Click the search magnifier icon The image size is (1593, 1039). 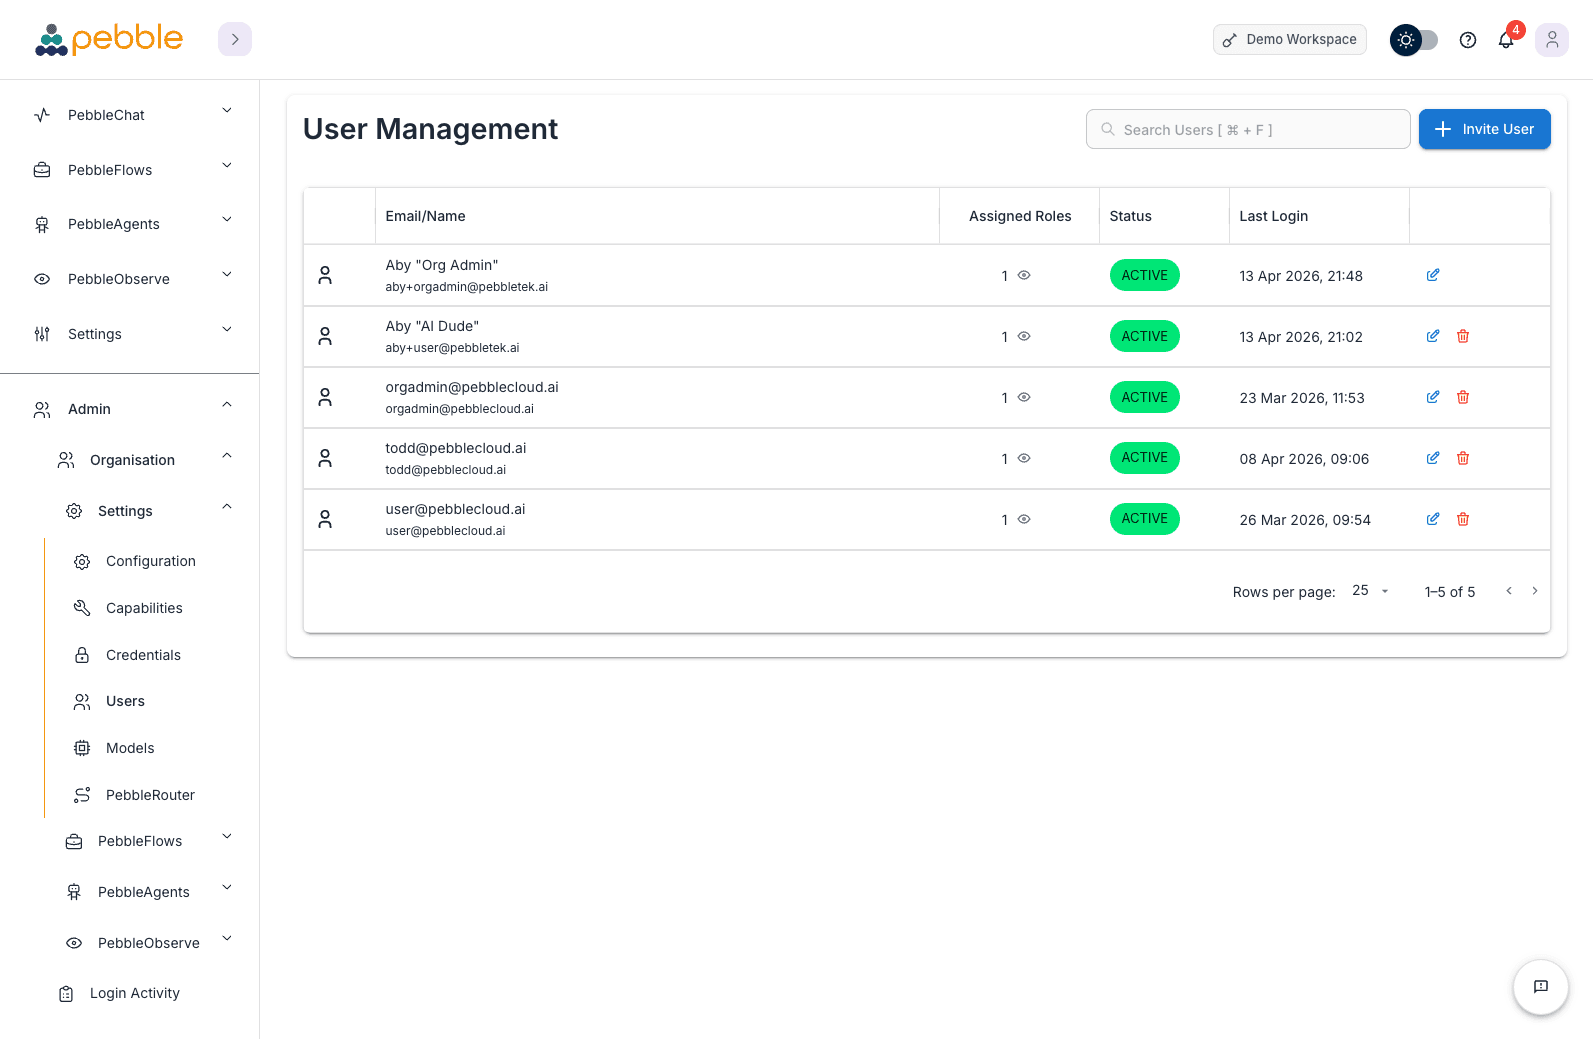click(1108, 129)
